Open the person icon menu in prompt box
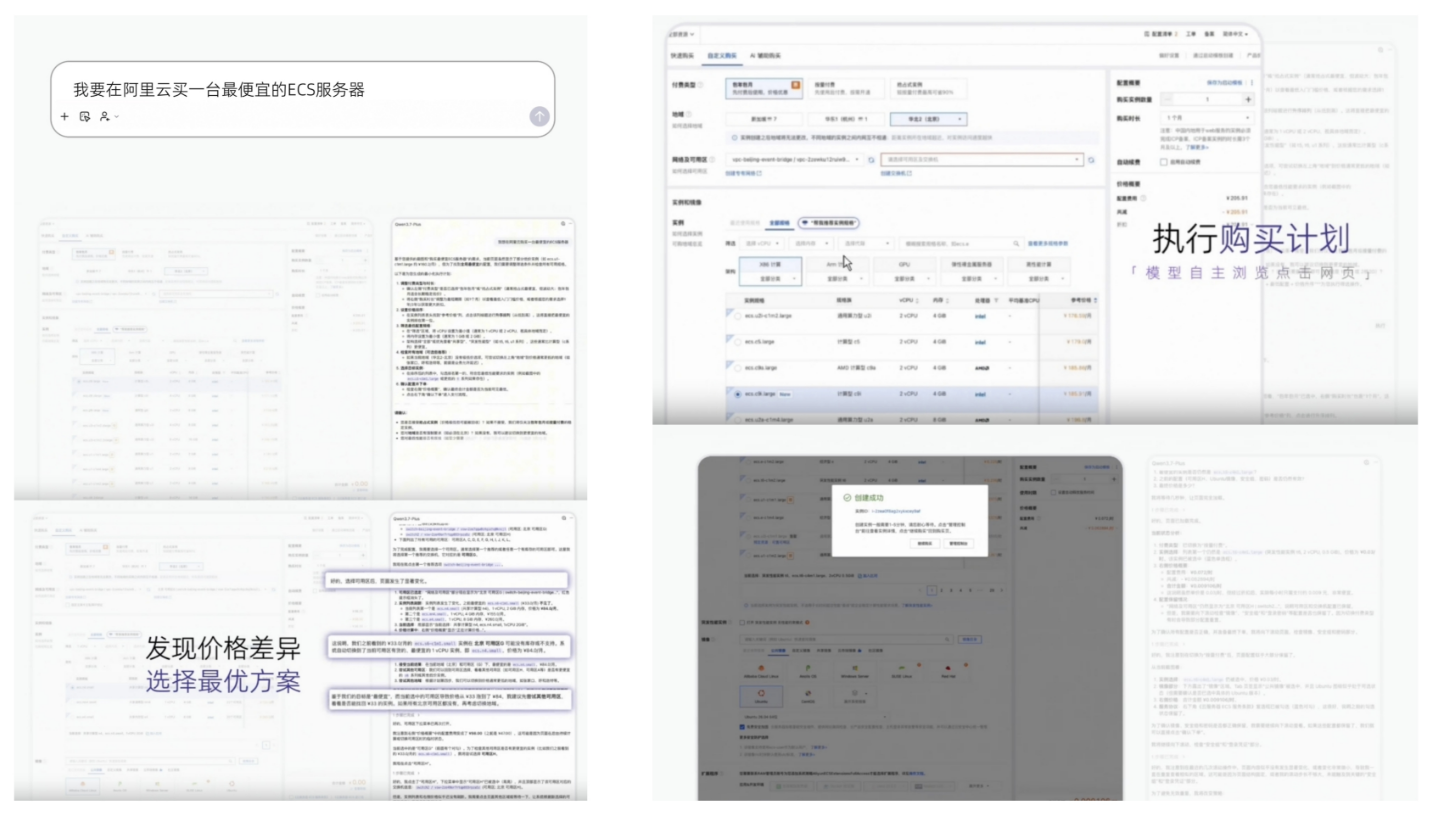Viewport: 1447px width, 825px height. point(108,117)
